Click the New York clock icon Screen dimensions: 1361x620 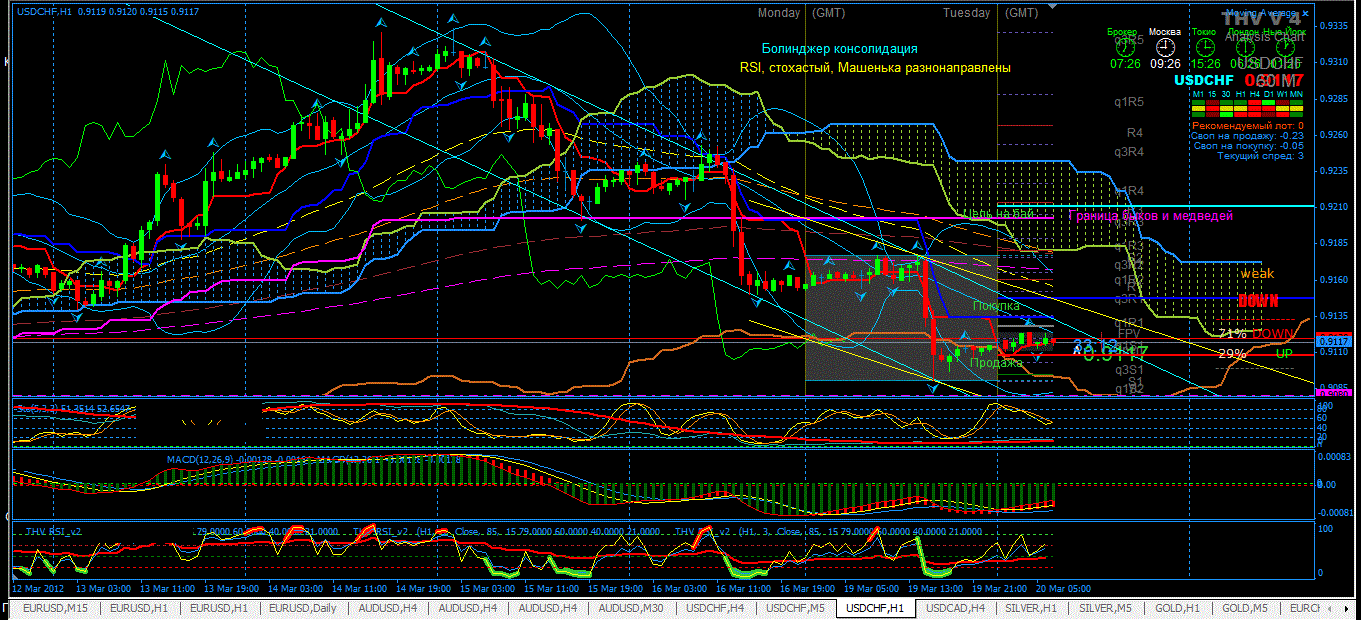[1286, 47]
